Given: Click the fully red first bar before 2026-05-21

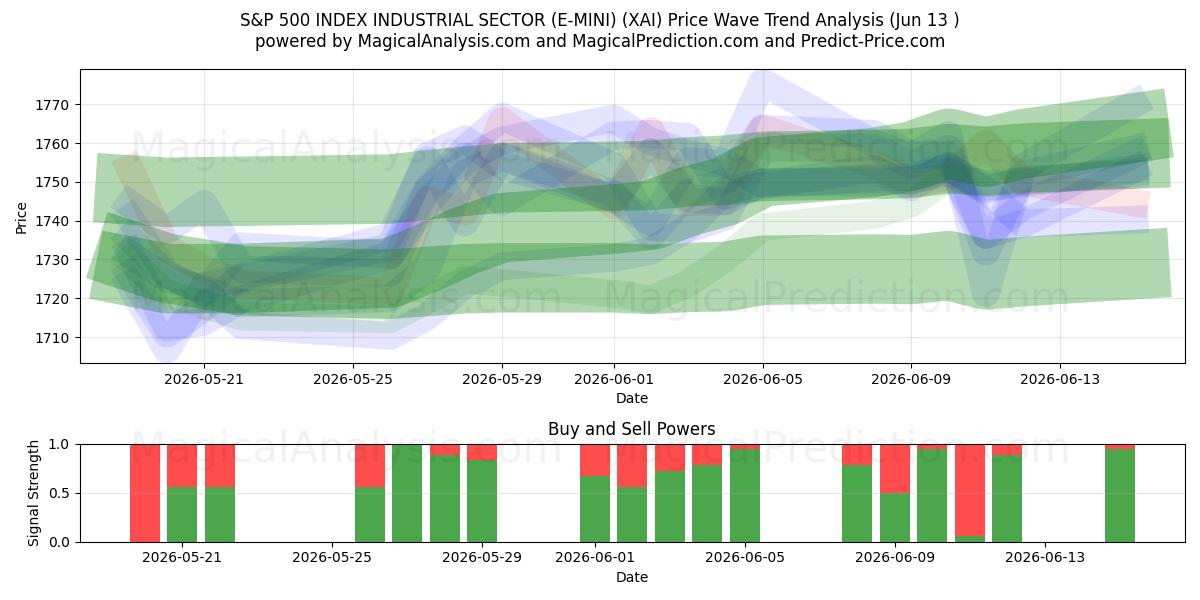Looking at the screenshot, I should (x=145, y=493).
